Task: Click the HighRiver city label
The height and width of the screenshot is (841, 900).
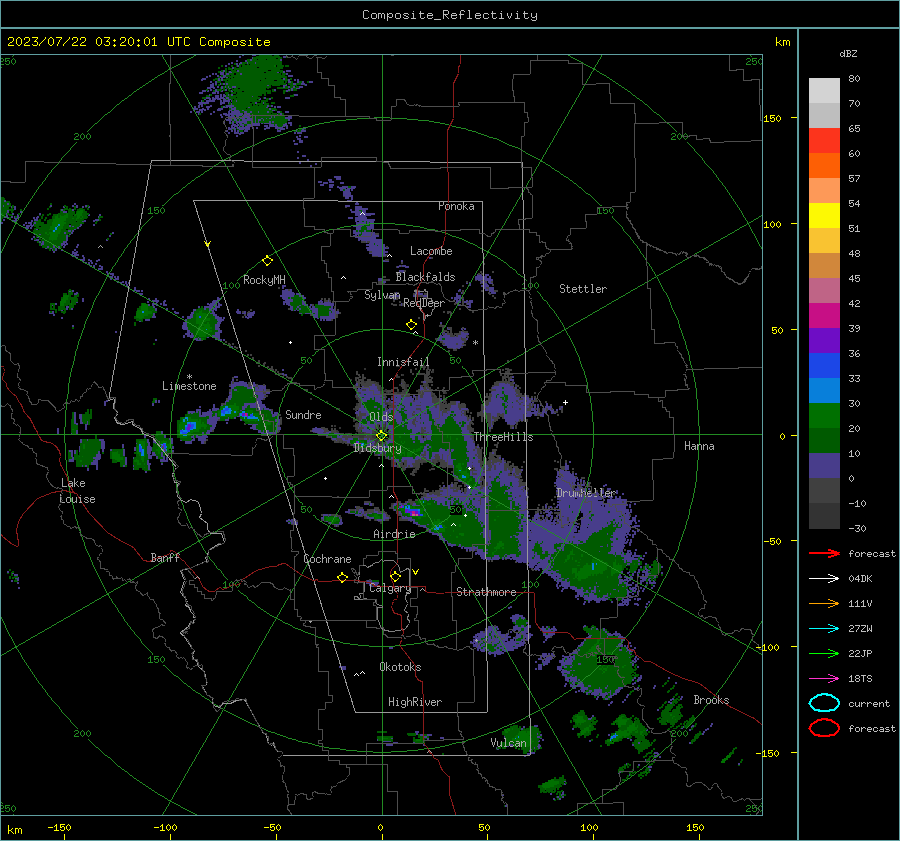Action: point(415,702)
